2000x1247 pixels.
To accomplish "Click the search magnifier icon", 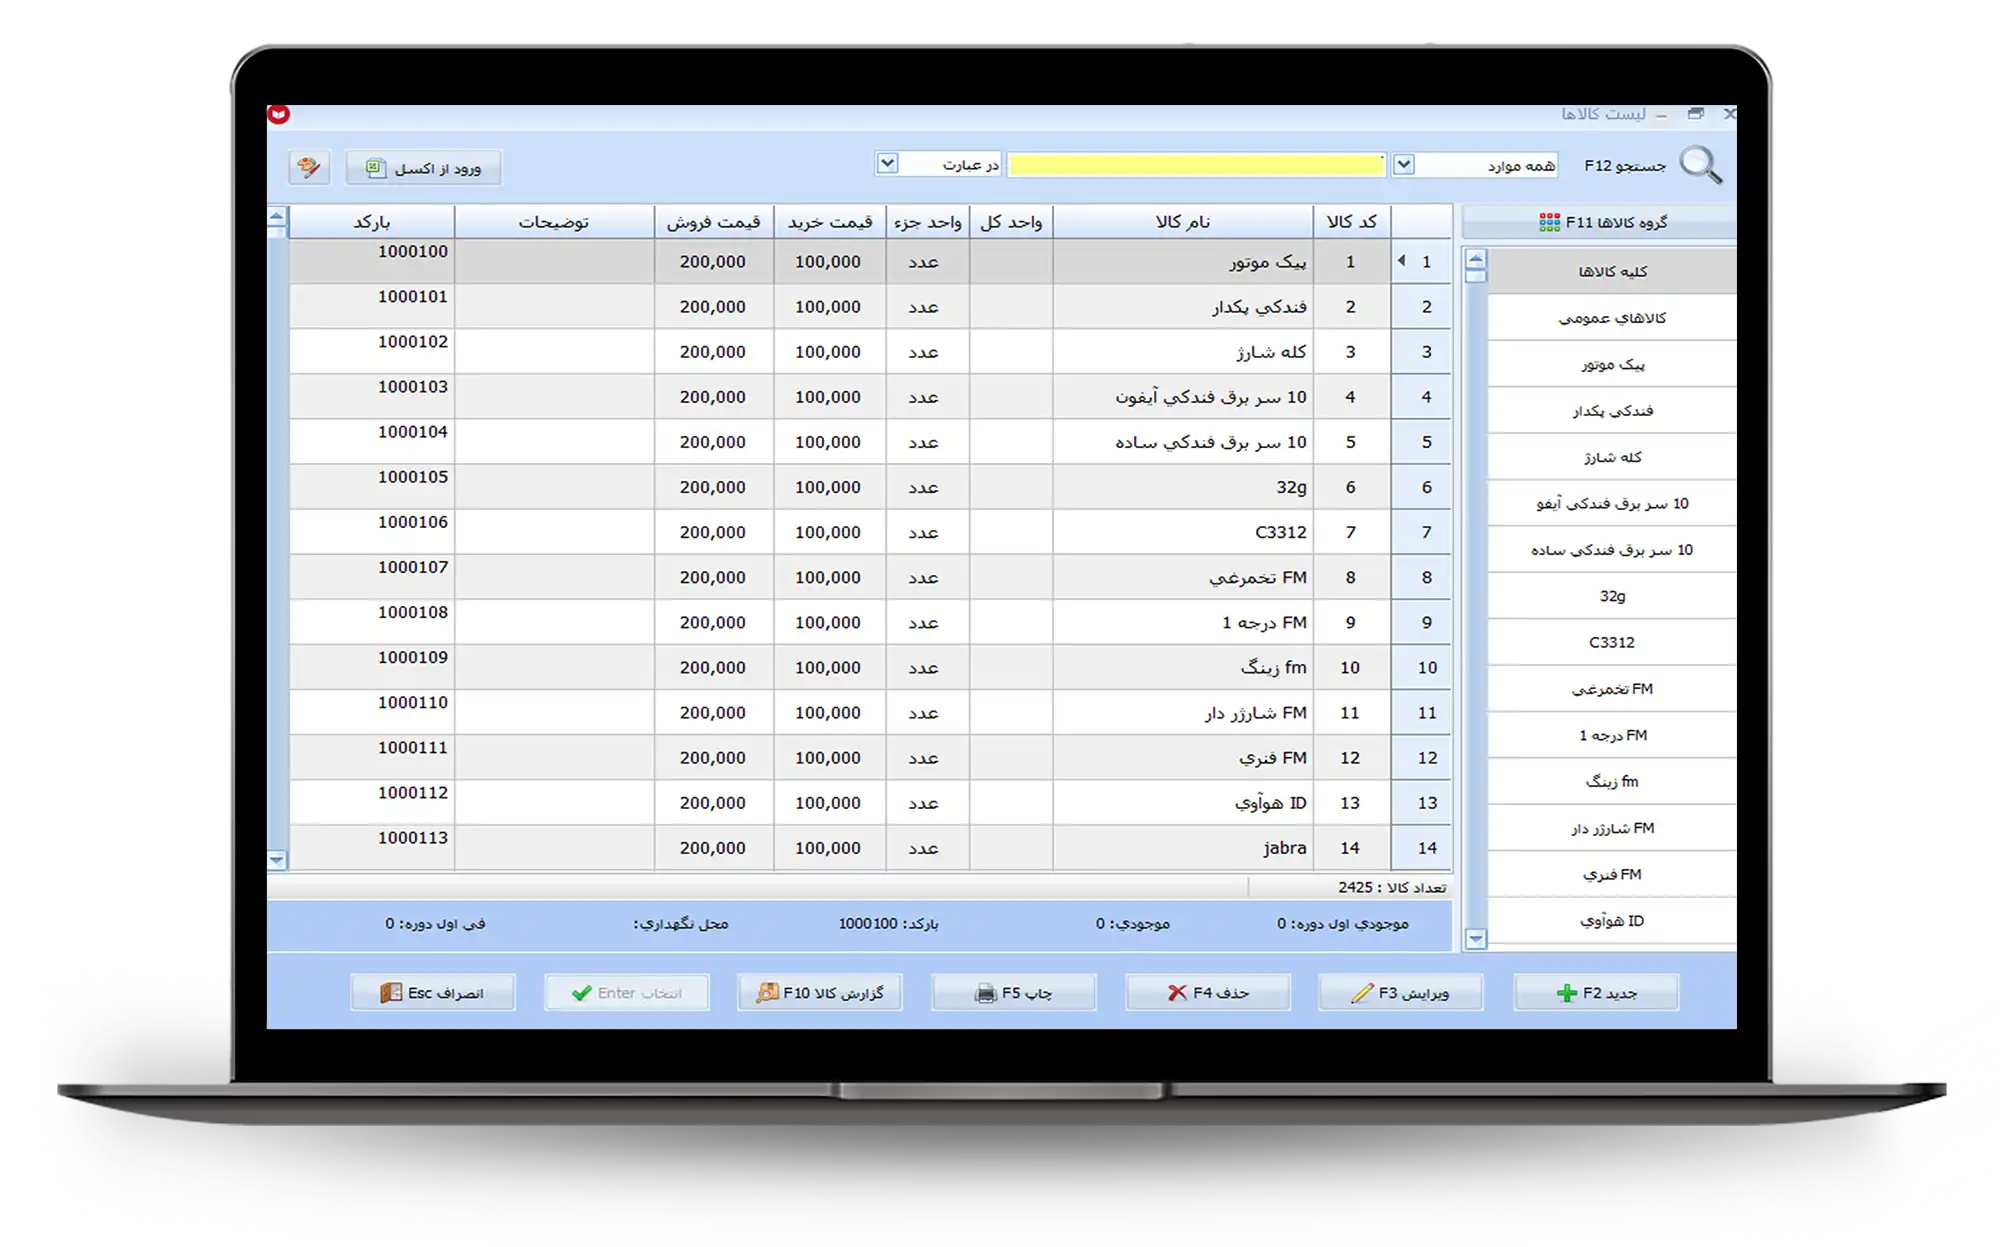I will click(1701, 165).
